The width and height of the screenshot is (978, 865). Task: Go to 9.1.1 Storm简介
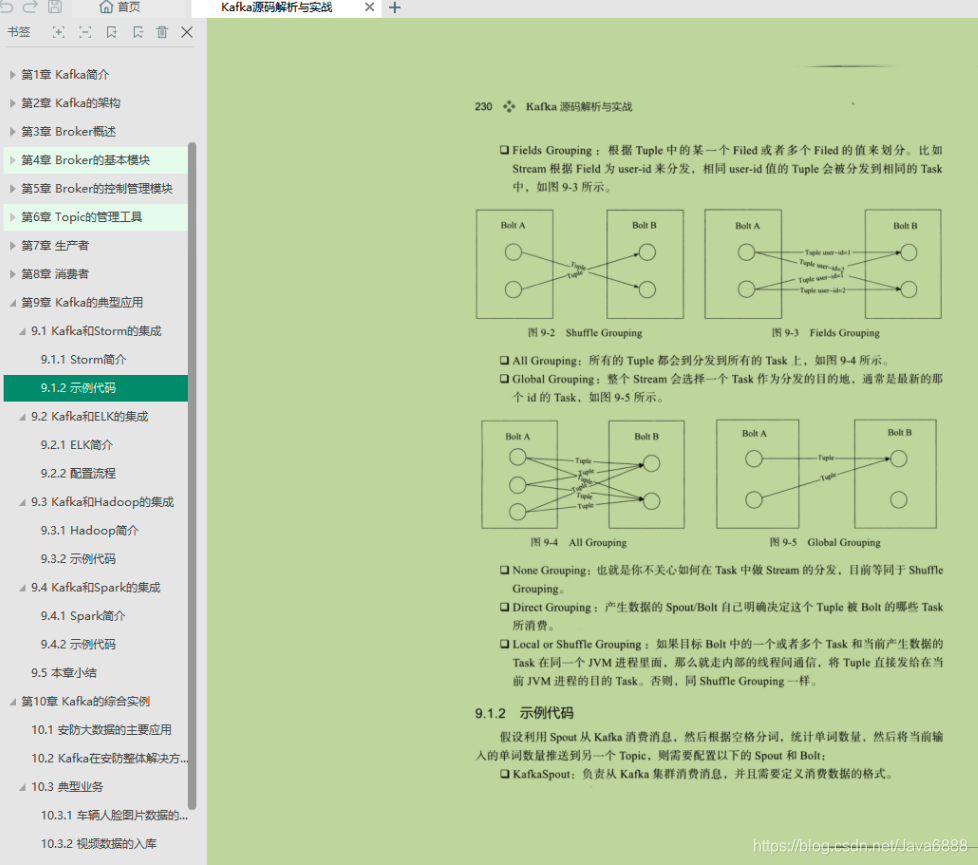(x=84, y=360)
